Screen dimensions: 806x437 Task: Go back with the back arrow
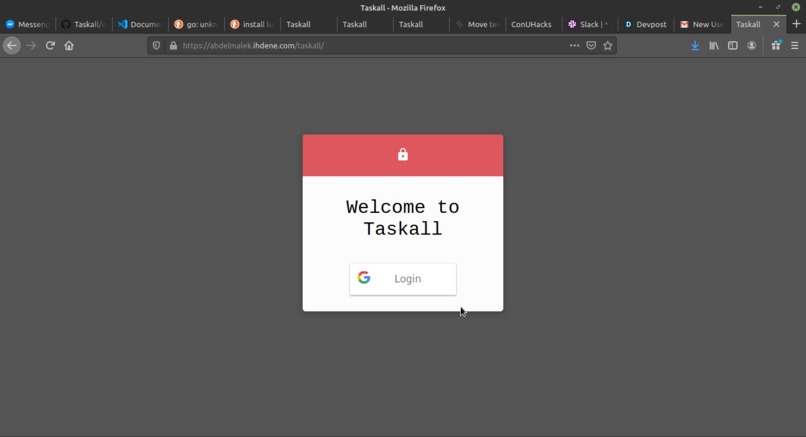click(x=12, y=45)
